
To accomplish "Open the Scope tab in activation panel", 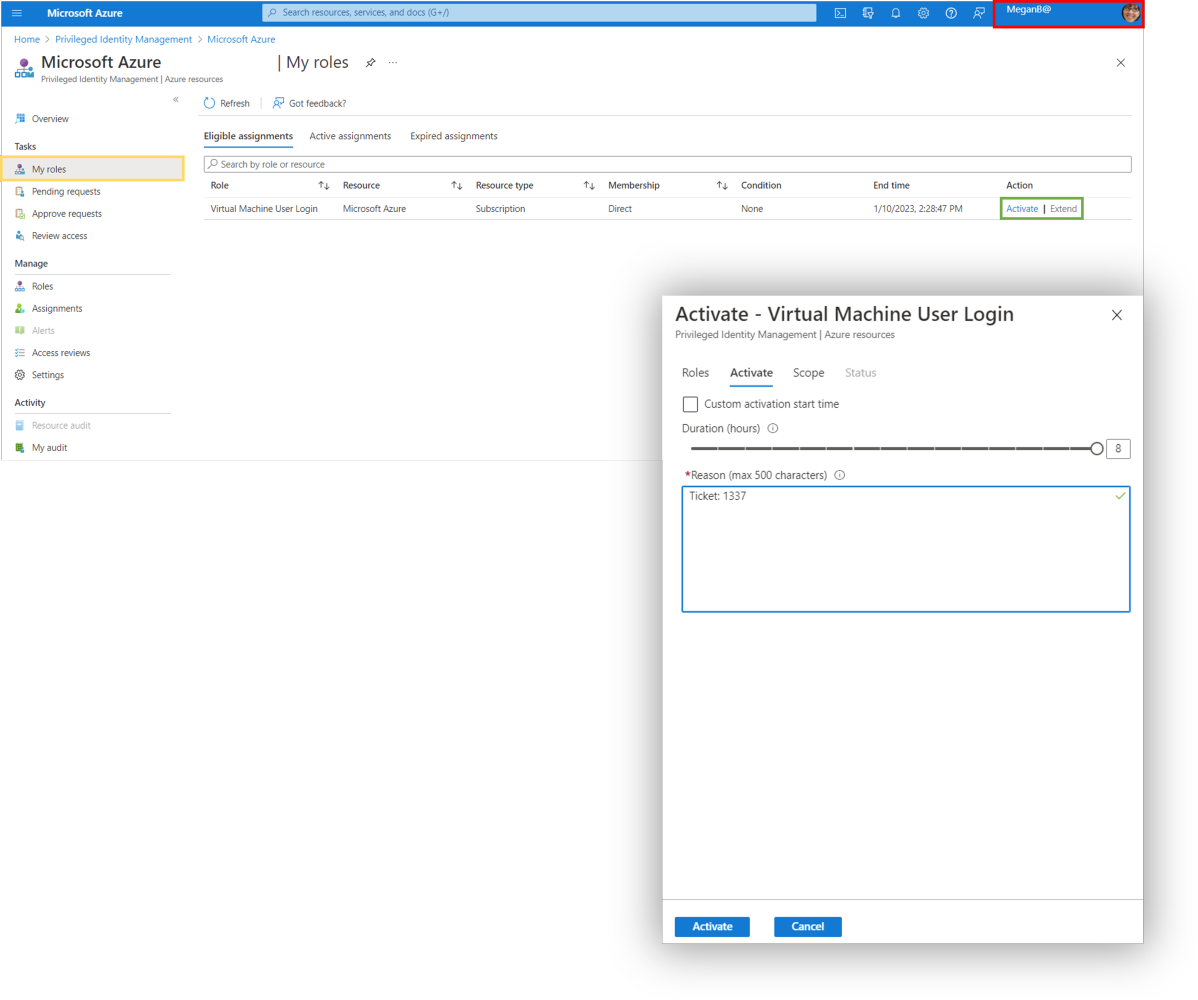I will click(x=808, y=373).
